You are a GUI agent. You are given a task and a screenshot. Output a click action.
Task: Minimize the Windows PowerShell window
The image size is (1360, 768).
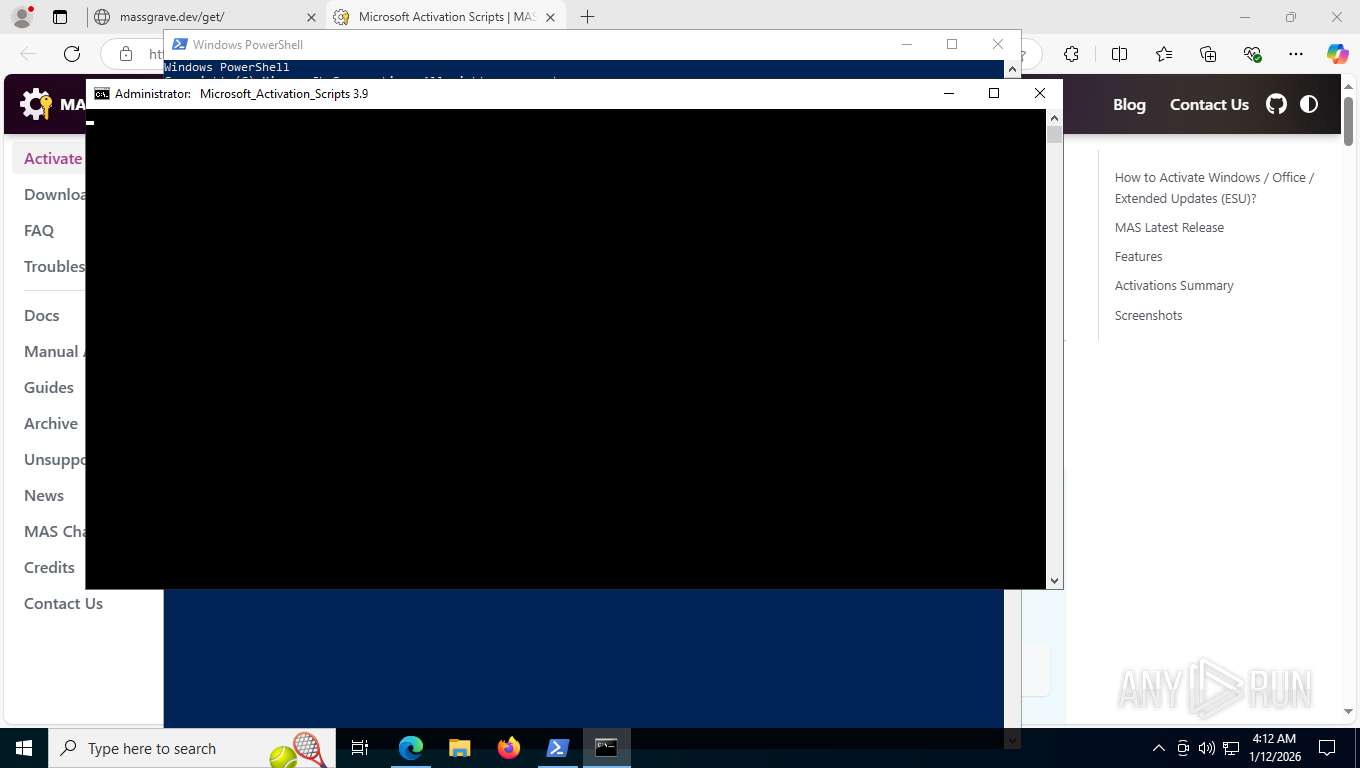point(907,44)
